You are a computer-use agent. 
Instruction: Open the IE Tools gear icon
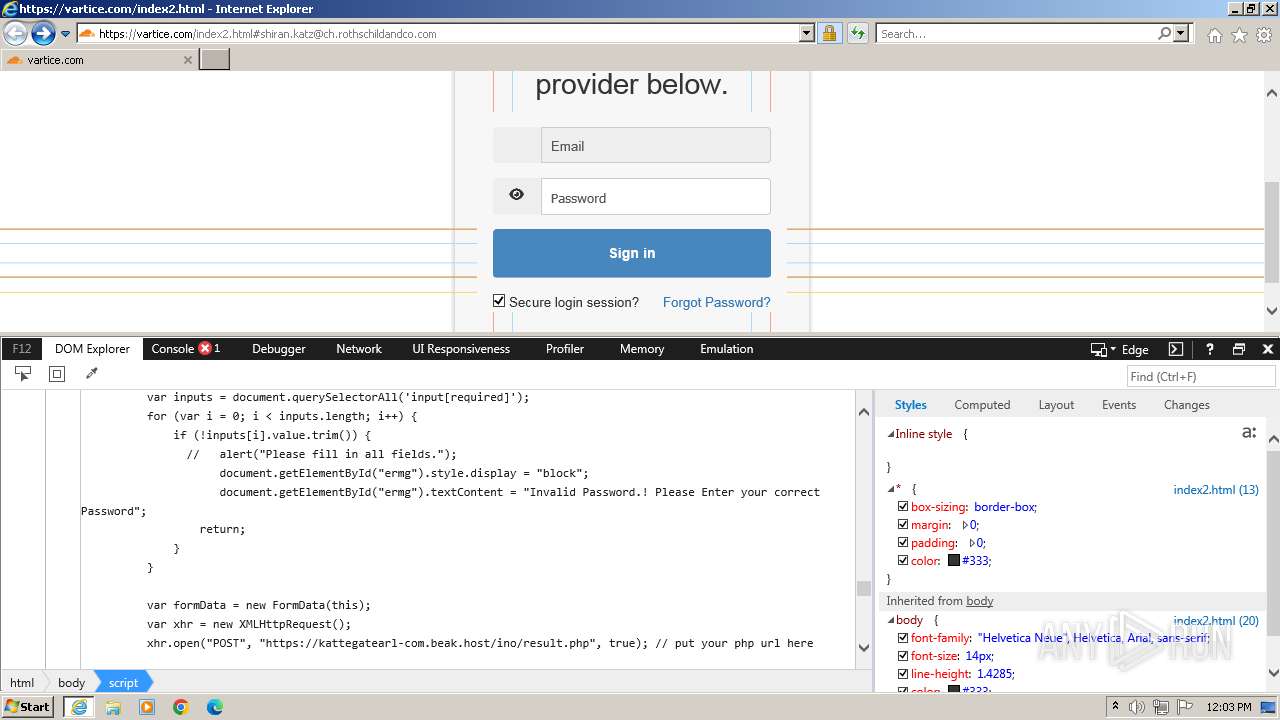1264,35
